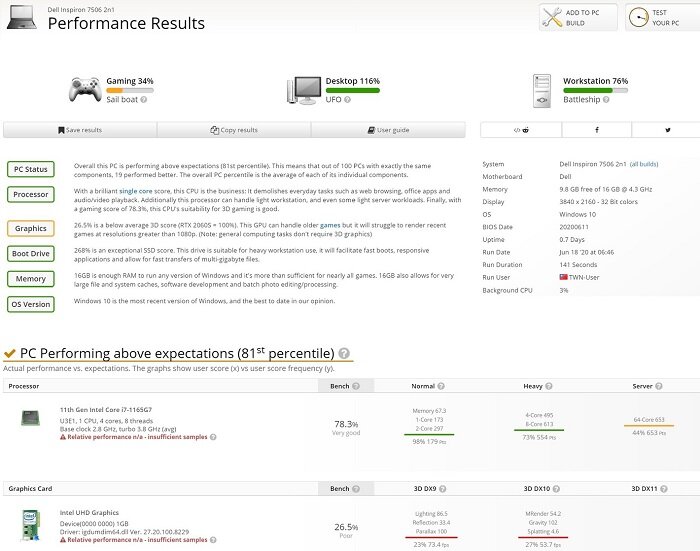Image resolution: width=700 pixels, height=551 pixels.
Task: Click the Test Your PC clock icon
Action: [638, 17]
